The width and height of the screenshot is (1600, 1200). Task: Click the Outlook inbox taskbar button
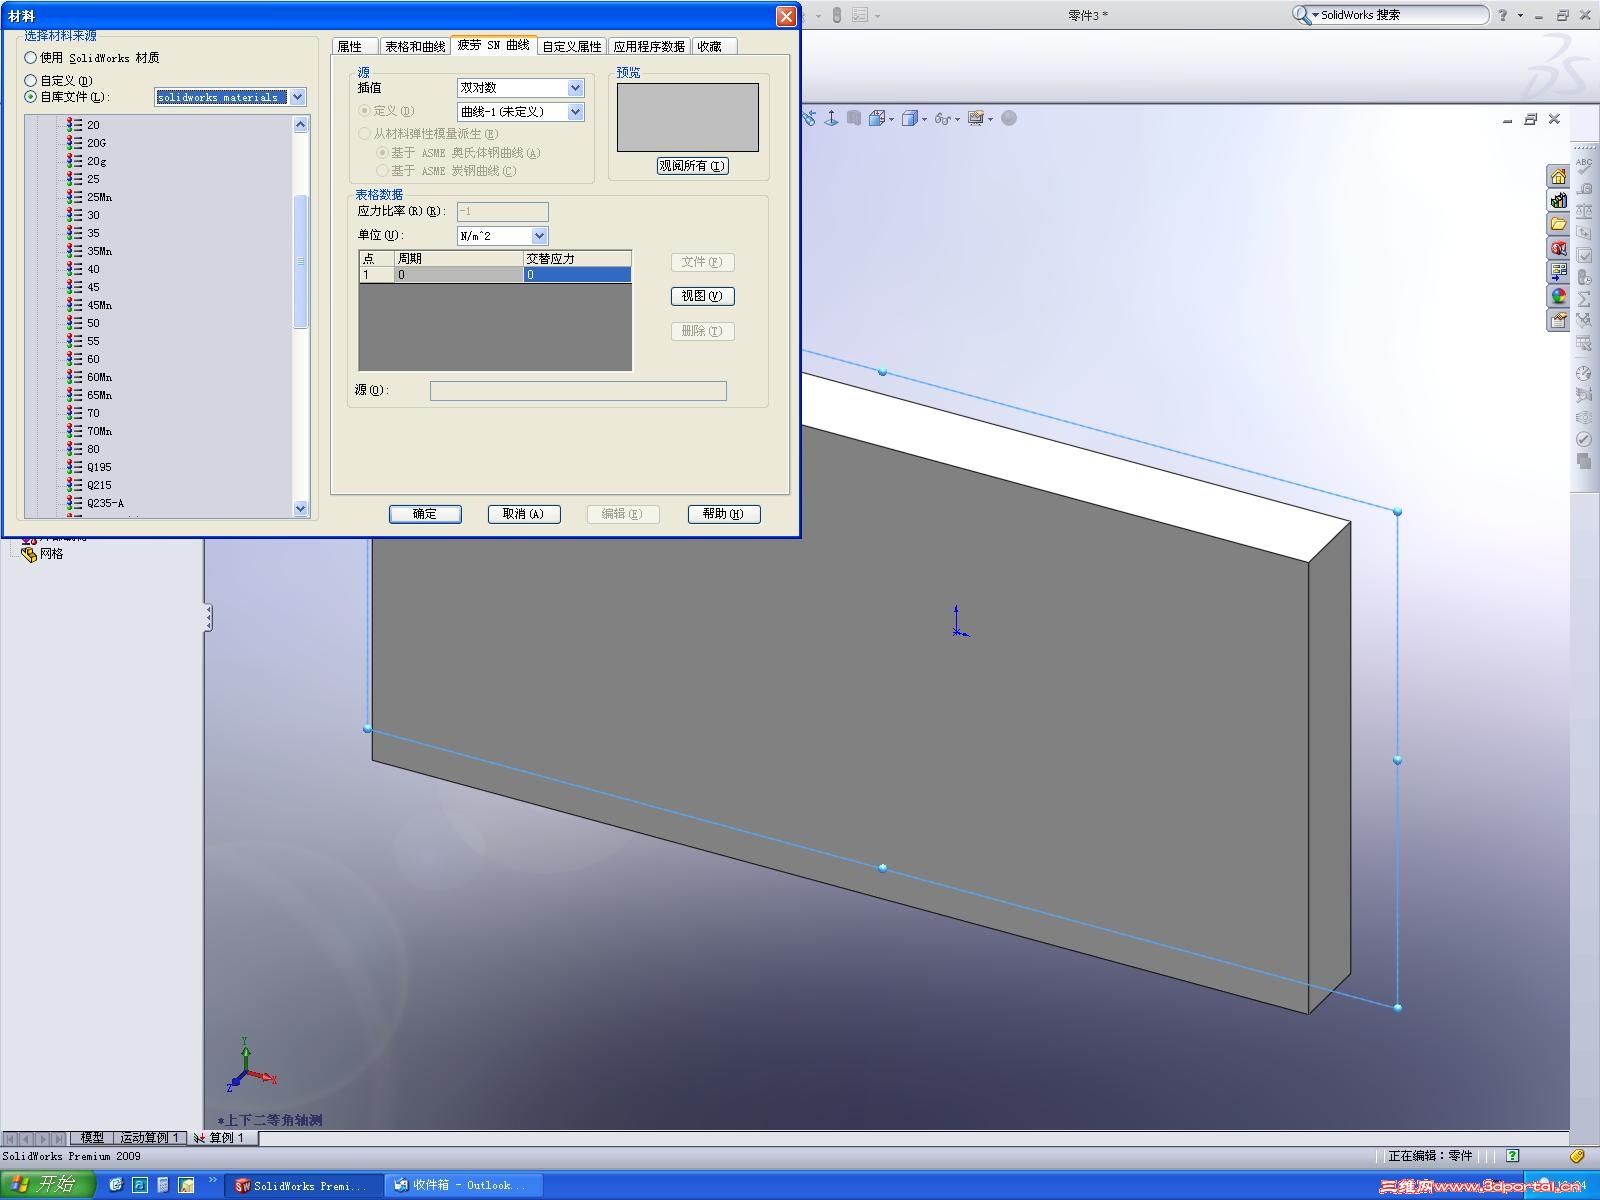point(464,1185)
